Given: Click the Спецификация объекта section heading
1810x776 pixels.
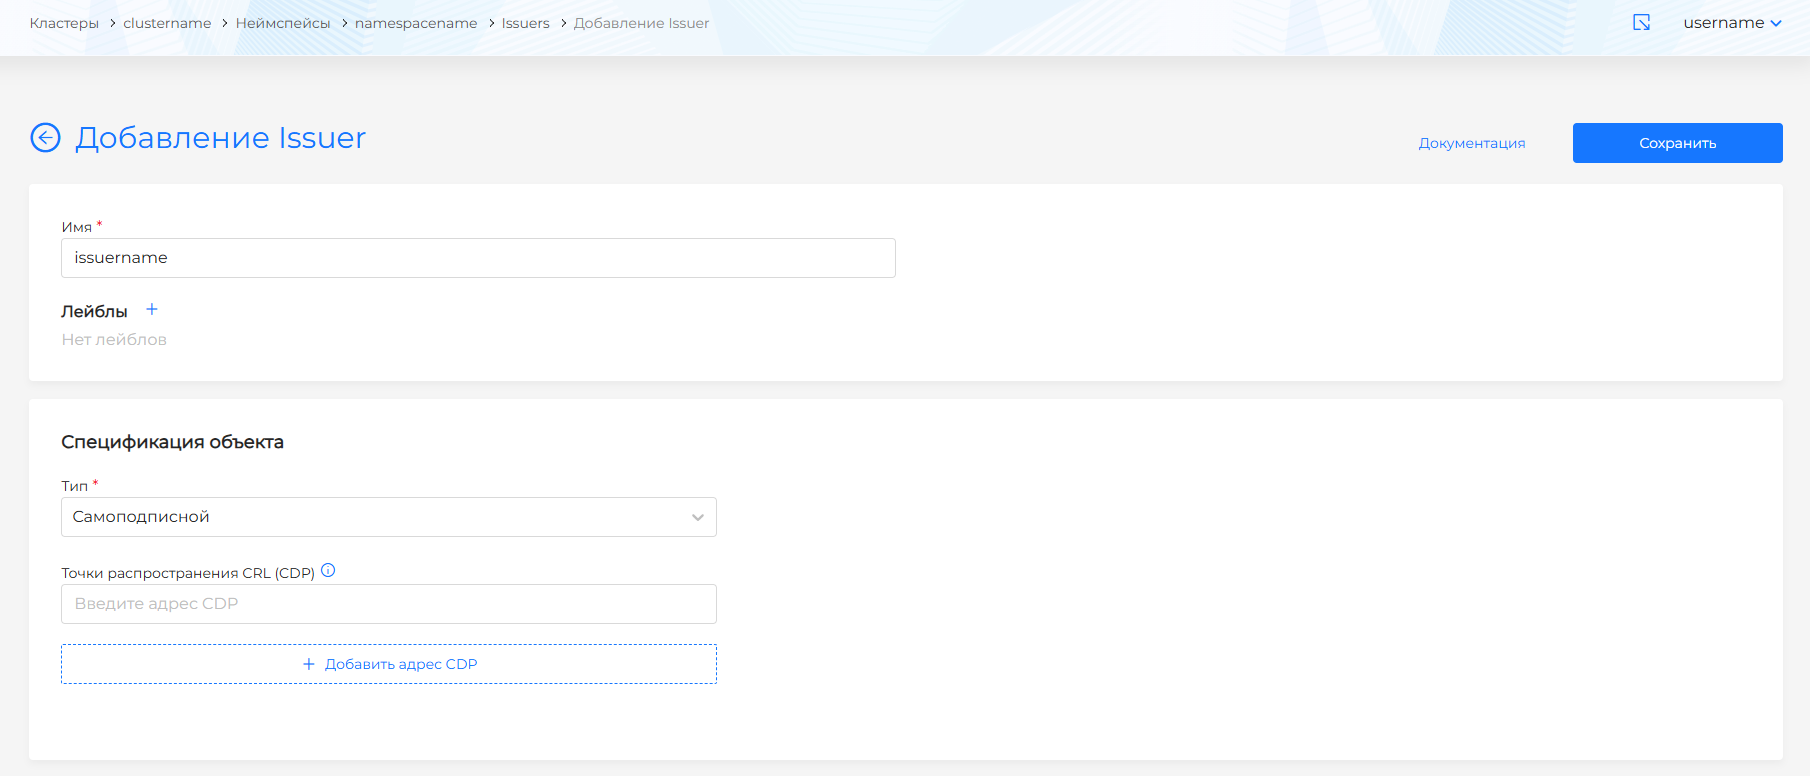Looking at the screenshot, I should coord(172,442).
